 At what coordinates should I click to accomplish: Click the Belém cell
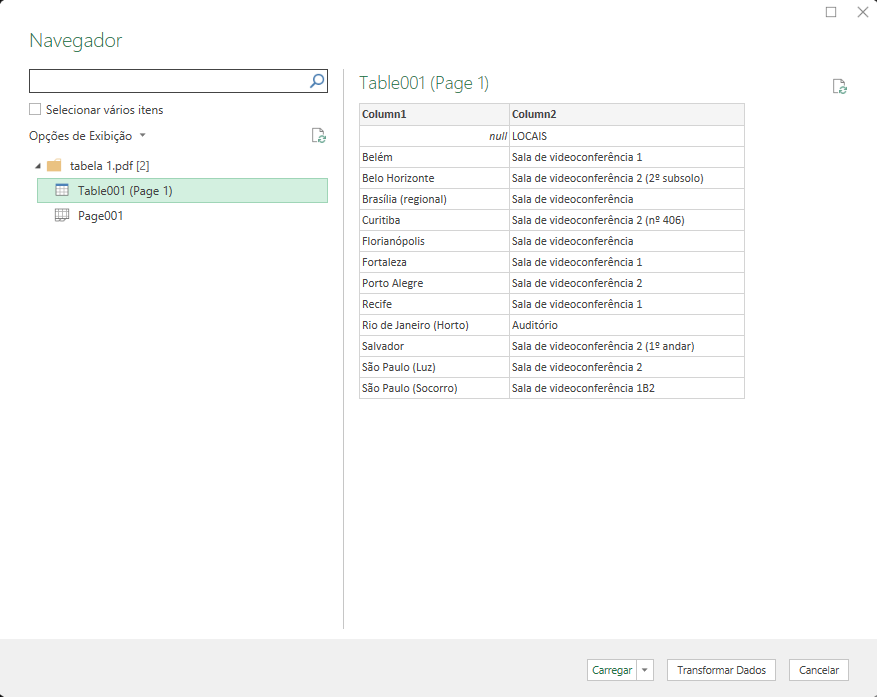click(434, 157)
